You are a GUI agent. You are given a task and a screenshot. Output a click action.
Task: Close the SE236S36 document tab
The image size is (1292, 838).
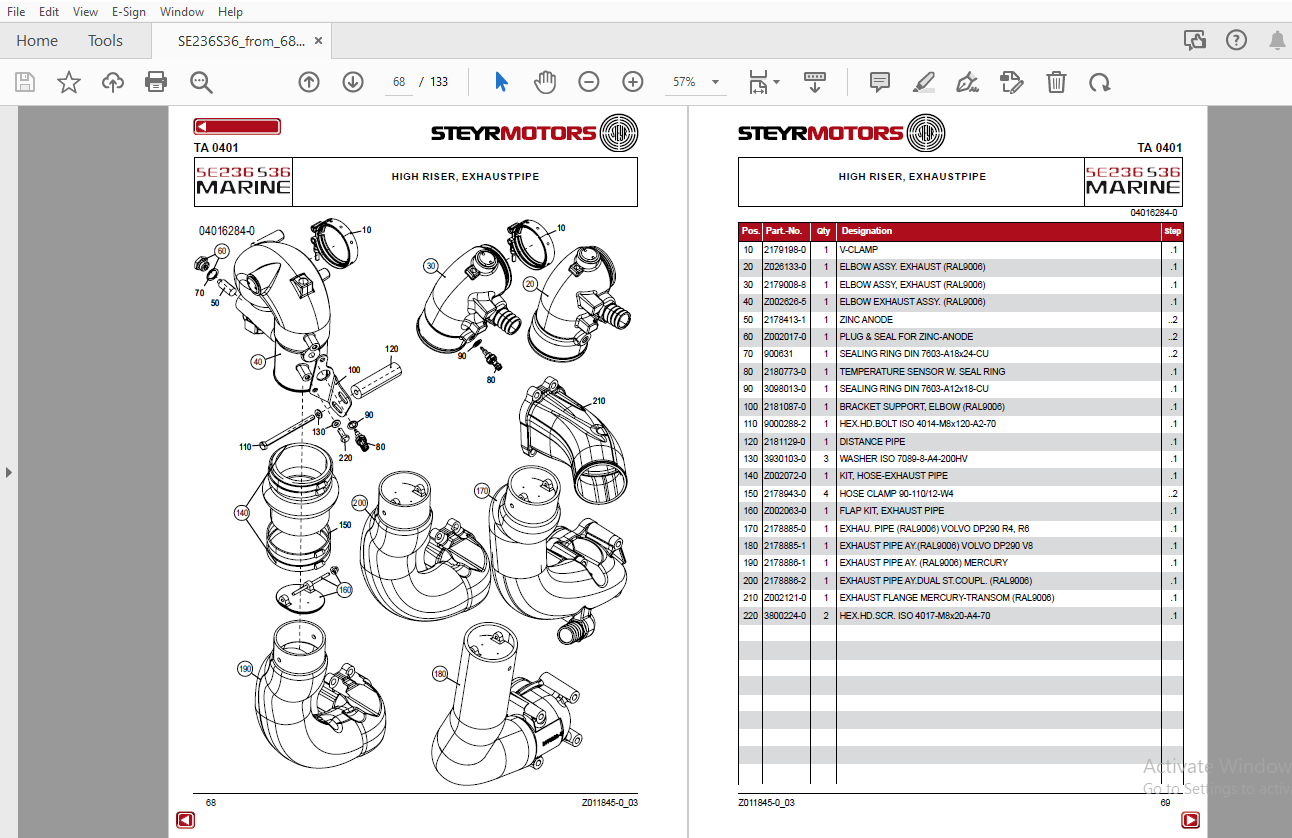tap(319, 41)
